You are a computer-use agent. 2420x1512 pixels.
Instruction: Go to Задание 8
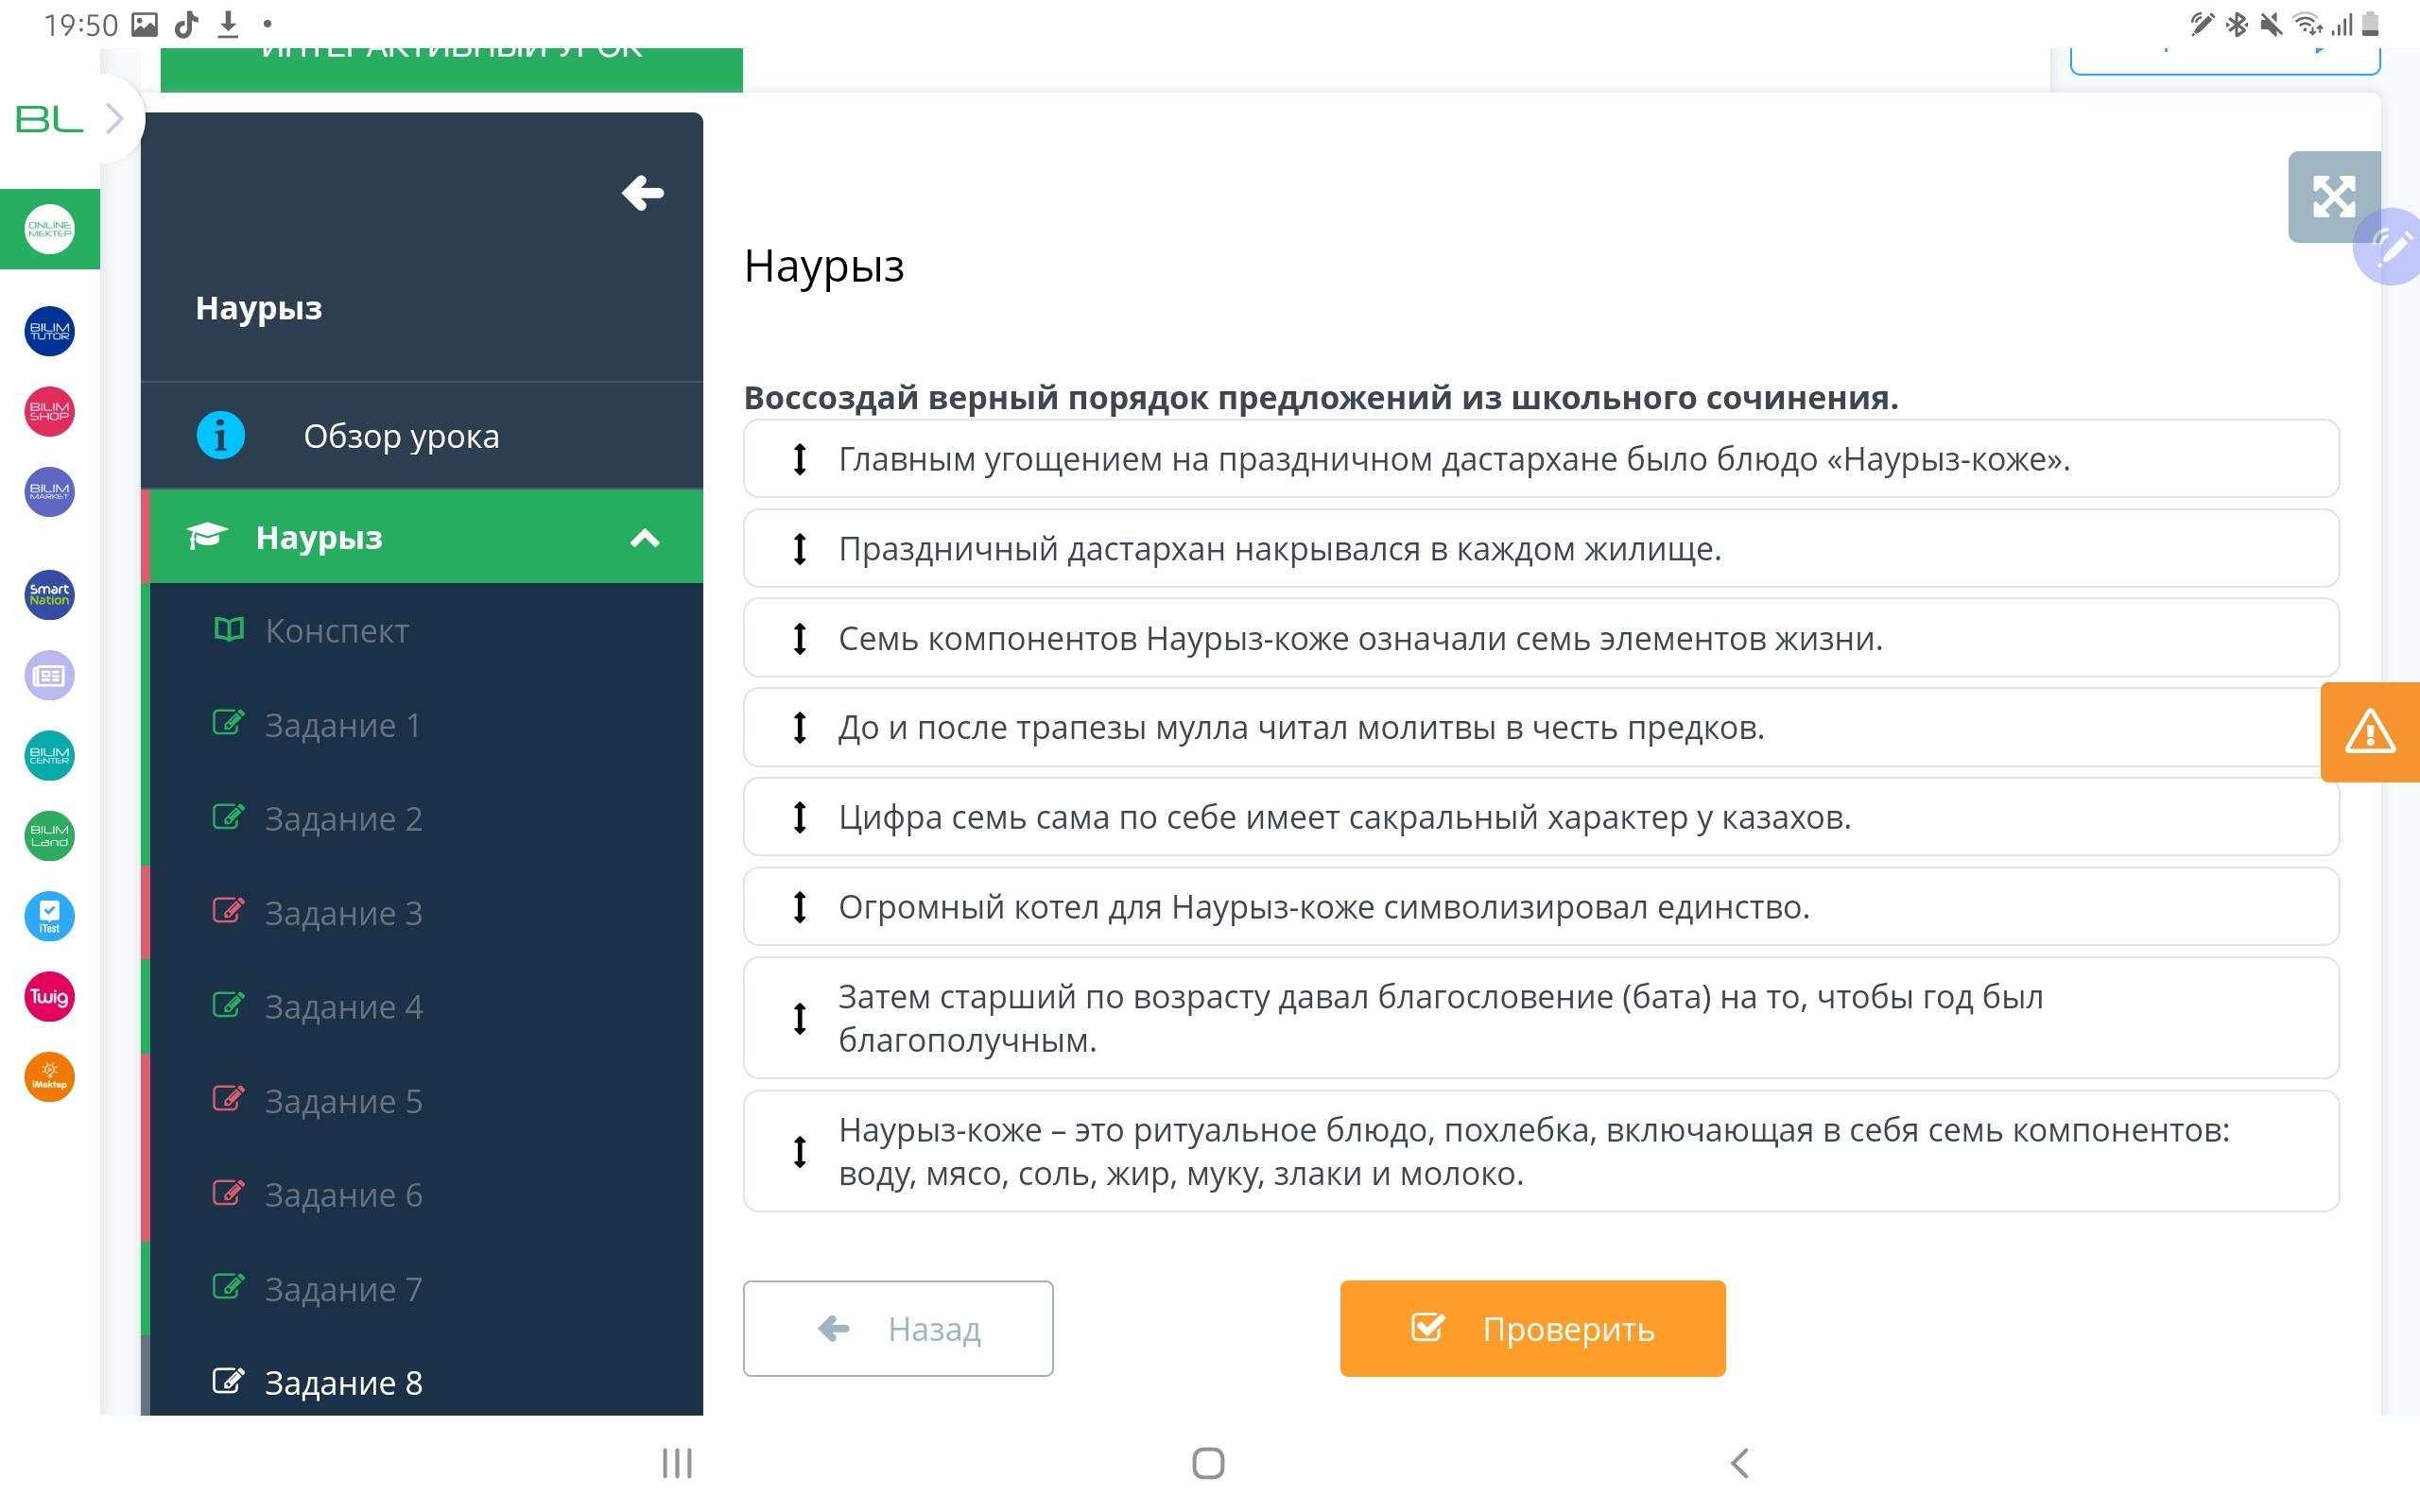coord(342,1382)
